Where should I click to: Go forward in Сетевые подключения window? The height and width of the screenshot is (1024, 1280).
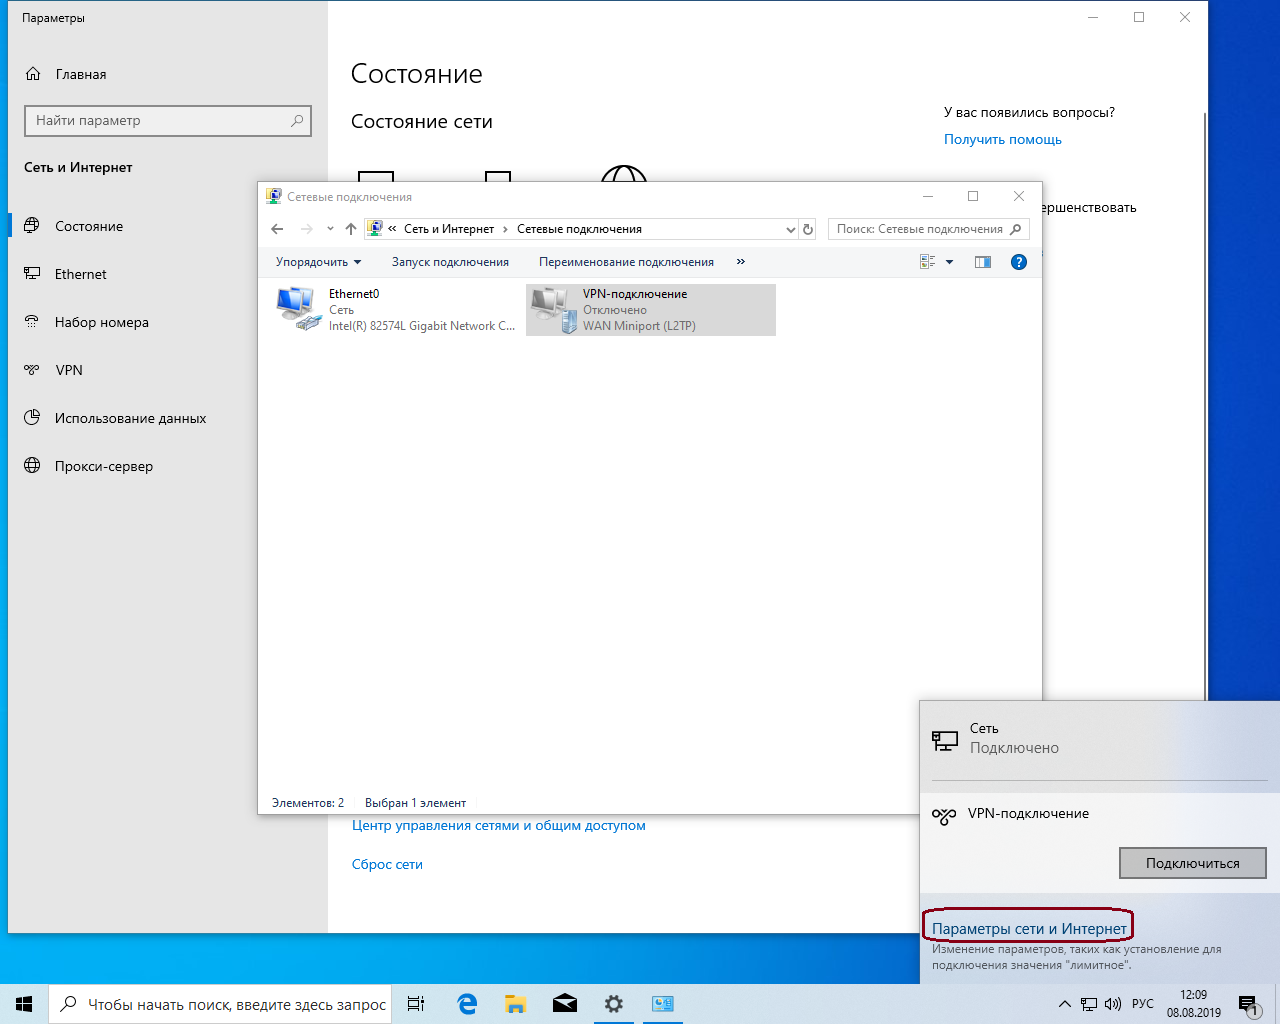point(307,229)
